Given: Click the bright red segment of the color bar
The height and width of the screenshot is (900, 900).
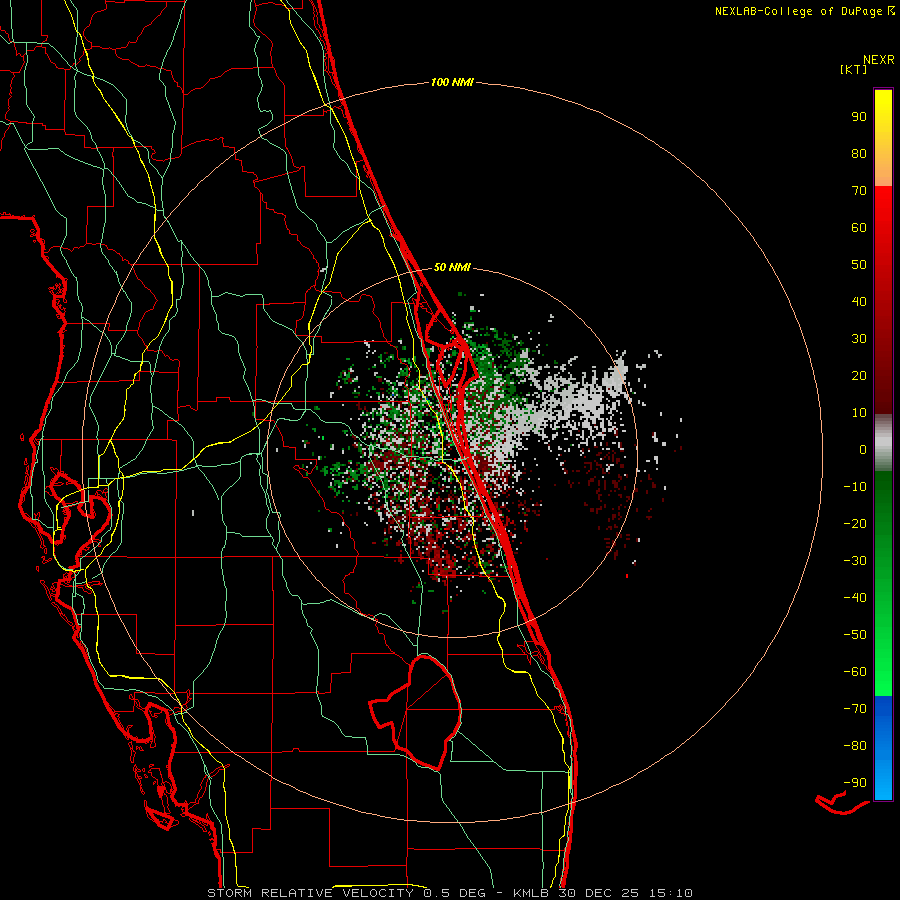Looking at the screenshot, I should pyautogui.click(x=883, y=210).
